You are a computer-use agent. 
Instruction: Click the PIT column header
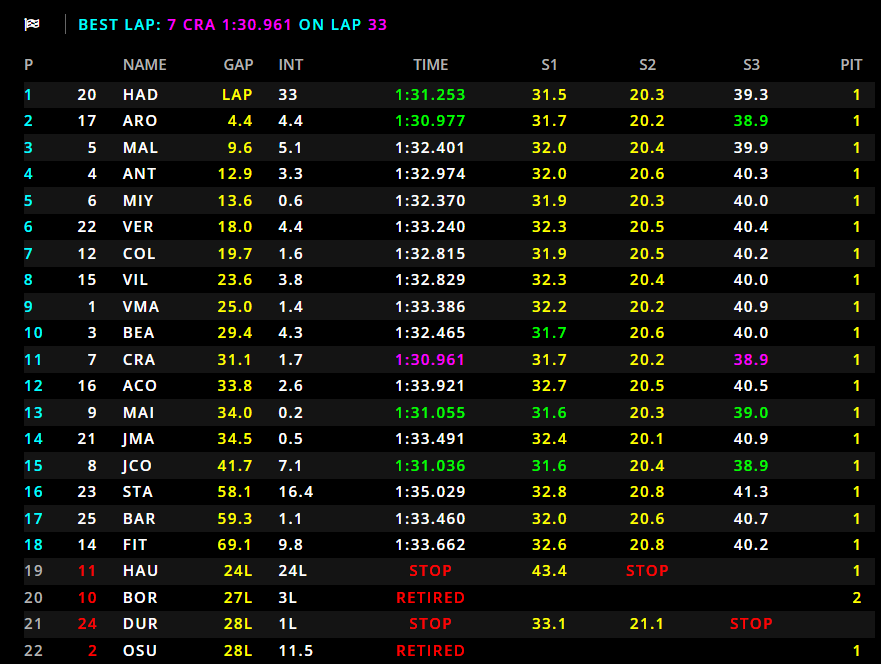pos(851,65)
